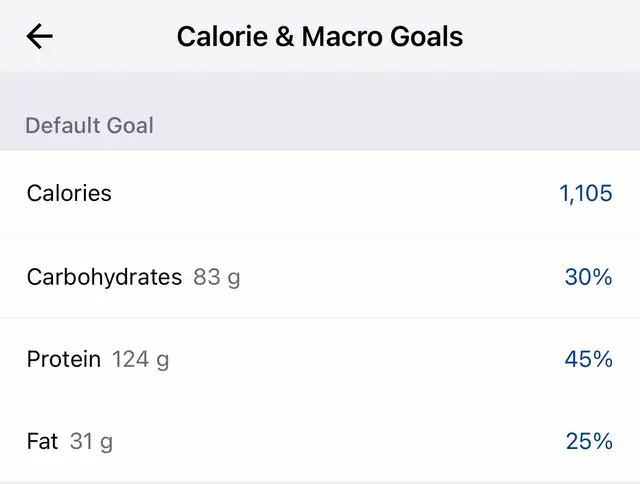Open the Calories goal row
Viewport: 640px width, 484px height.
tap(320, 193)
